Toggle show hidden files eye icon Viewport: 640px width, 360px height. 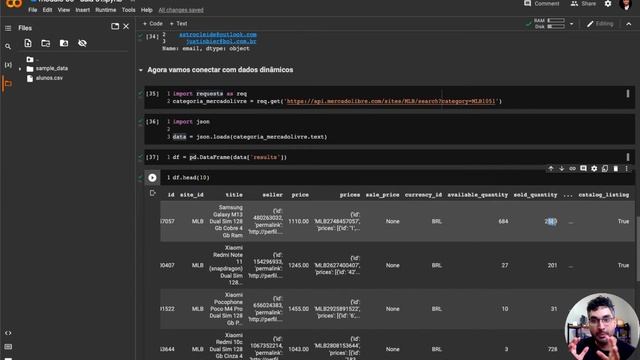tap(82, 43)
